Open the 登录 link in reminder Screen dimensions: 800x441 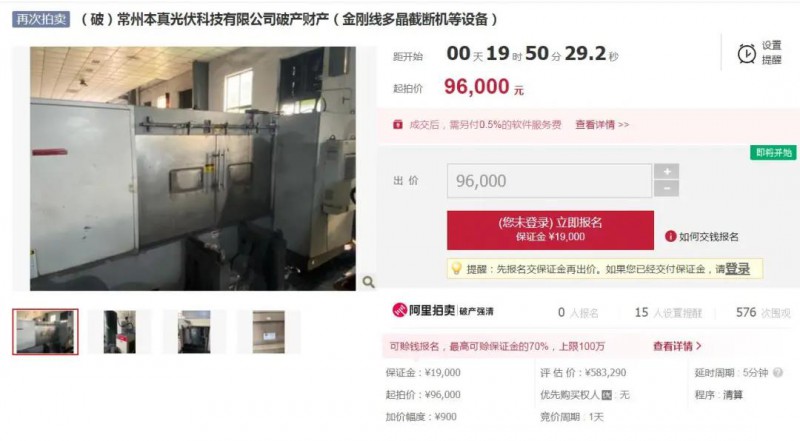click(737, 268)
